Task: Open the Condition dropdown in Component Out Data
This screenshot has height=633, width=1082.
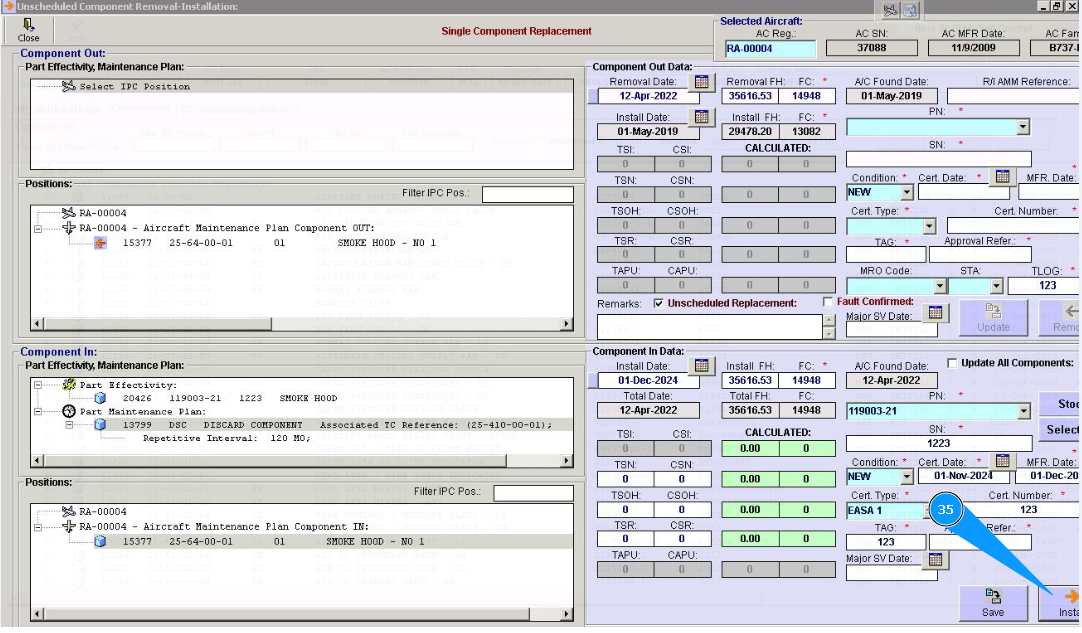Action: pos(906,192)
